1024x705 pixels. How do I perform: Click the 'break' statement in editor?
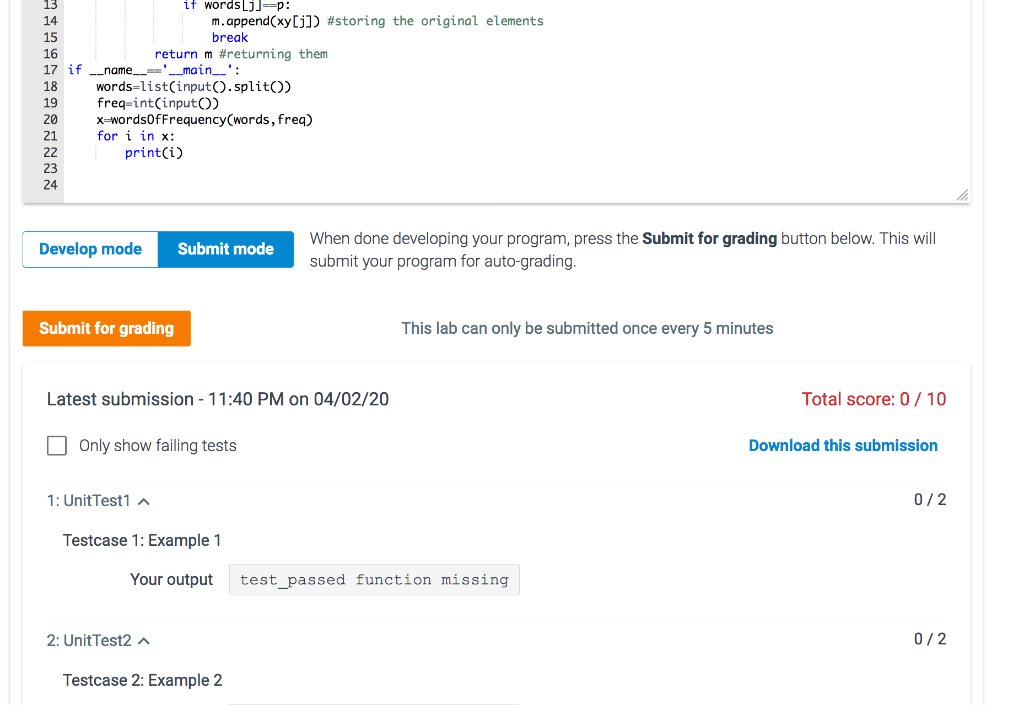point(230,38)
